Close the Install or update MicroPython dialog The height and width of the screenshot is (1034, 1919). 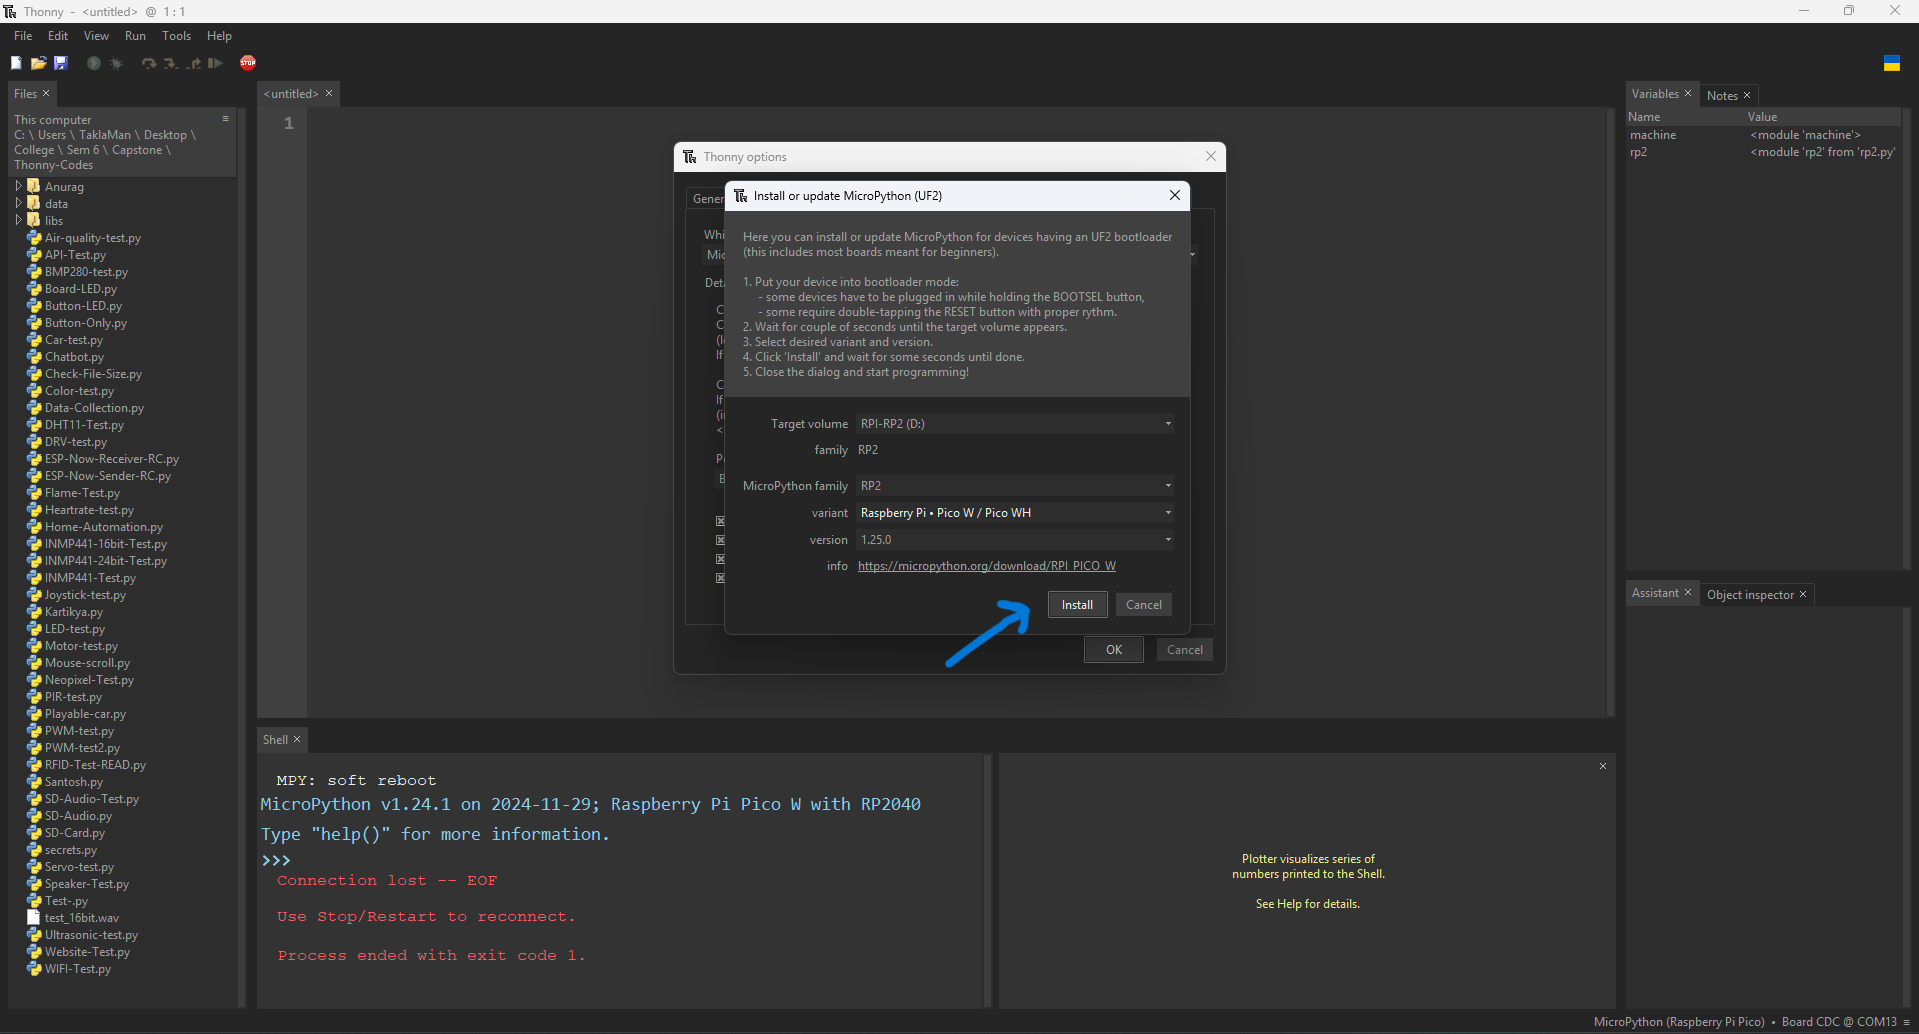[x=1175, y=195]
